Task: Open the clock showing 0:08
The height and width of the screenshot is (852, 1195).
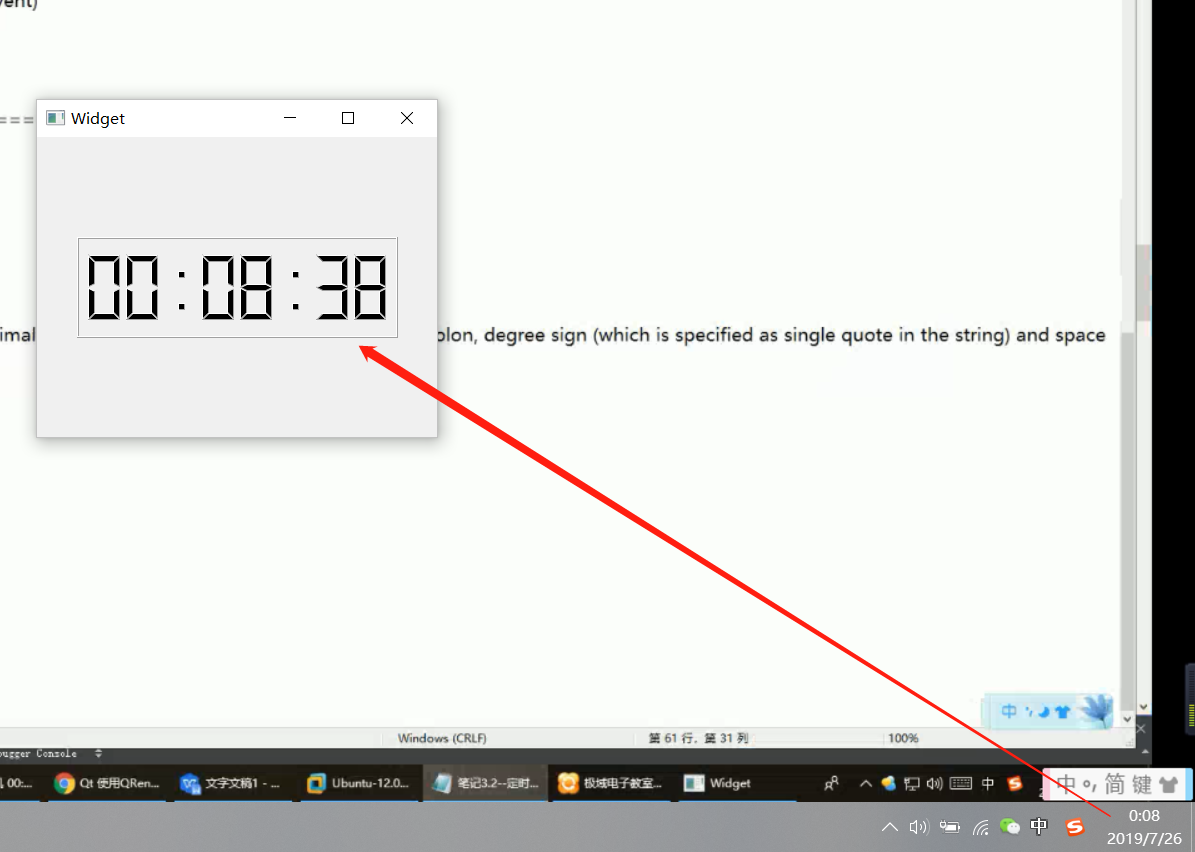Action: point(1144,815)
